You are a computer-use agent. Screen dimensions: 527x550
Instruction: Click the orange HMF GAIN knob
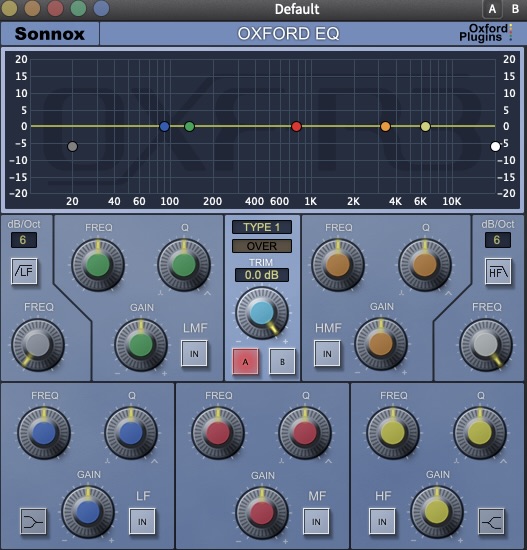click(x=381, y=344)
